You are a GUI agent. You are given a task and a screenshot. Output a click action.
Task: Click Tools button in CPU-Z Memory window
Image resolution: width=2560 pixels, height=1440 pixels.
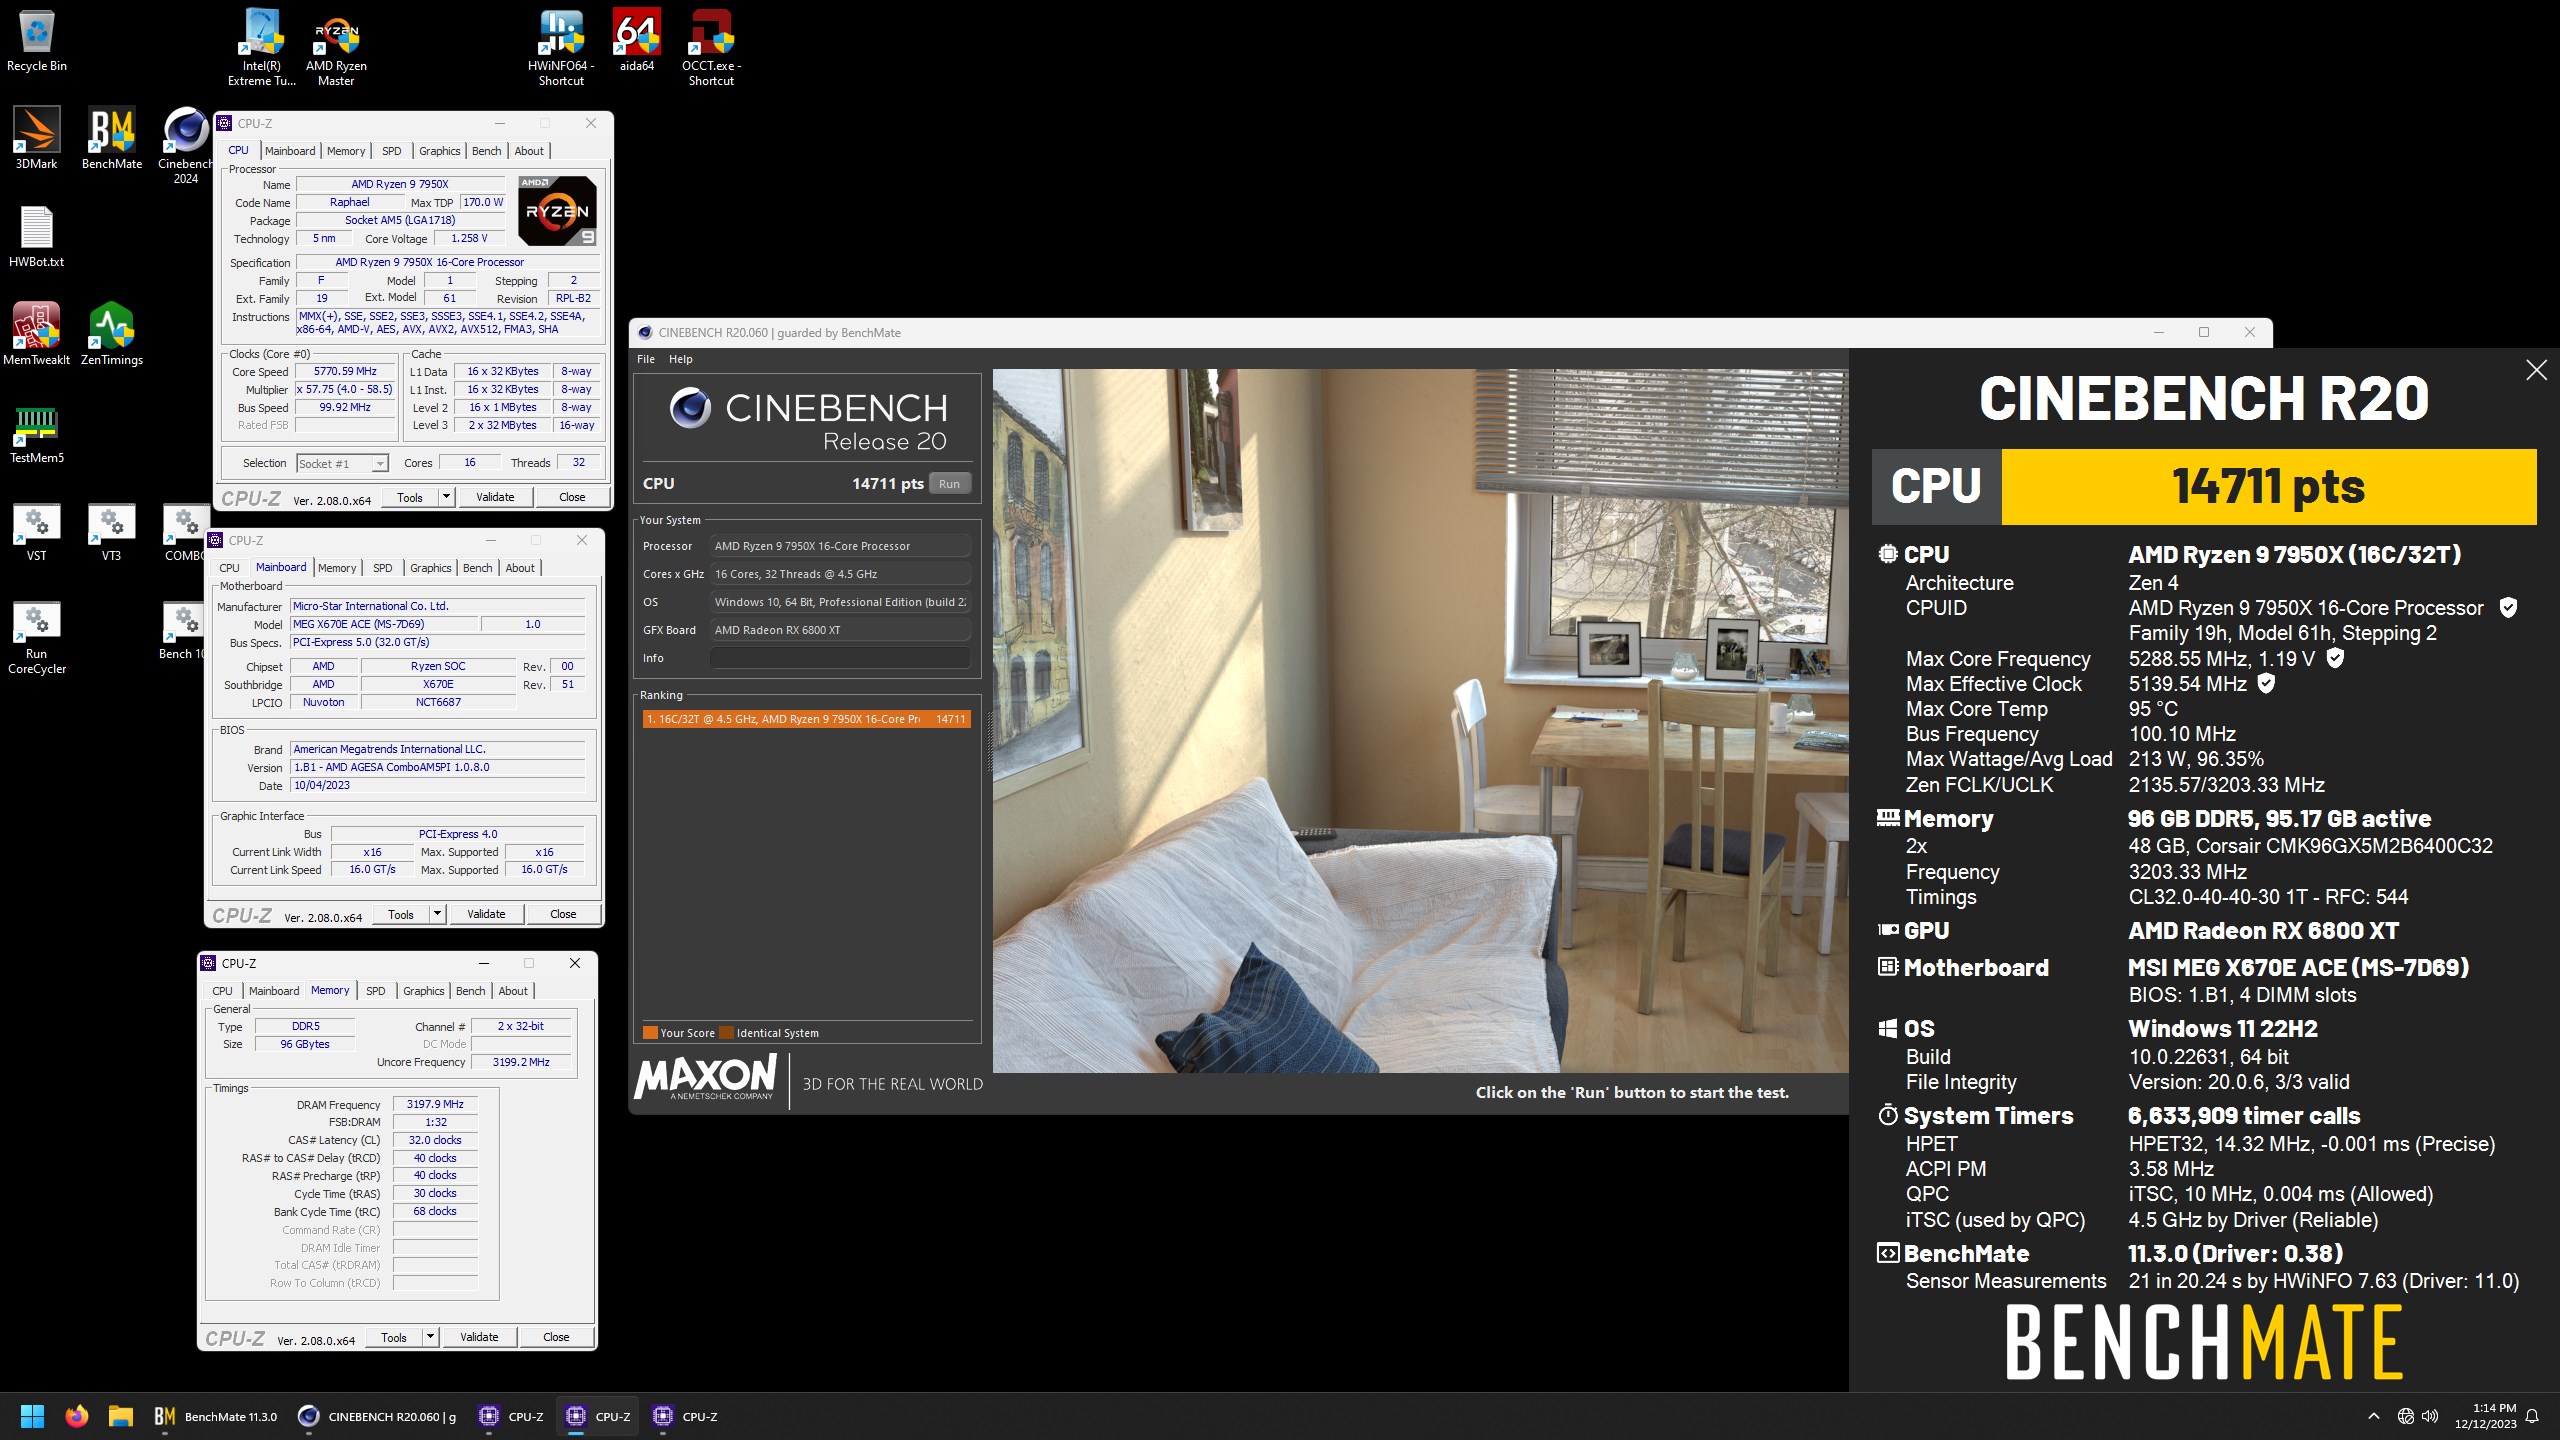394,1337
